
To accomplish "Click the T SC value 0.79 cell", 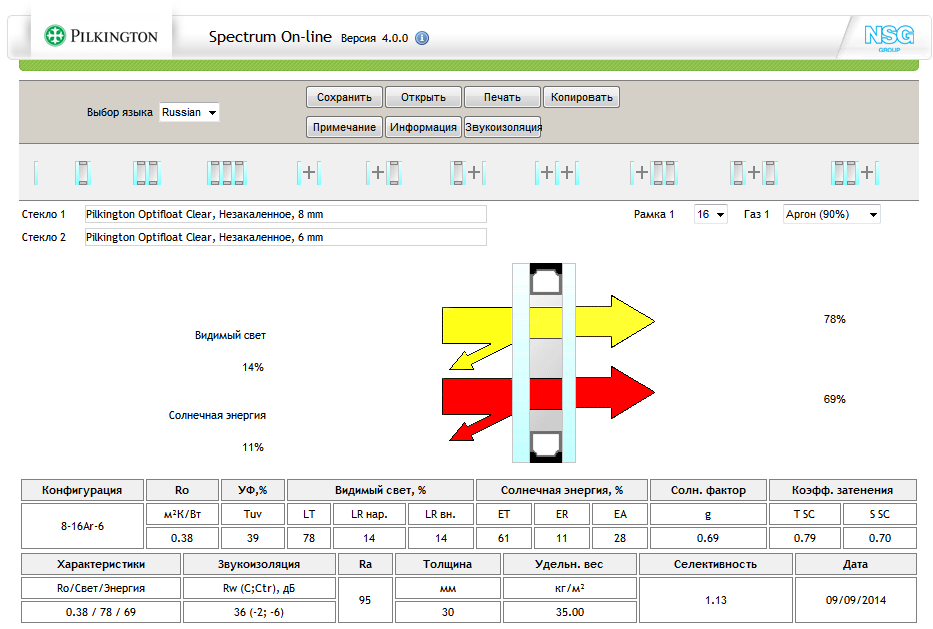I will click(x=804, y=538).
